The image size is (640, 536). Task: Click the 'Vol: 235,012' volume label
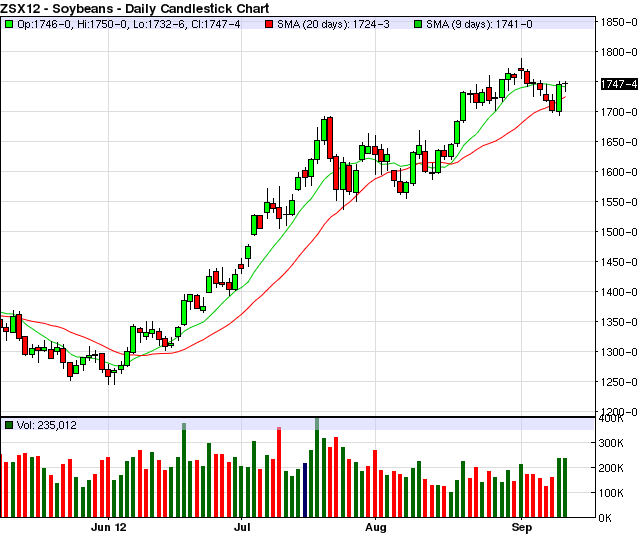point(47,425)
